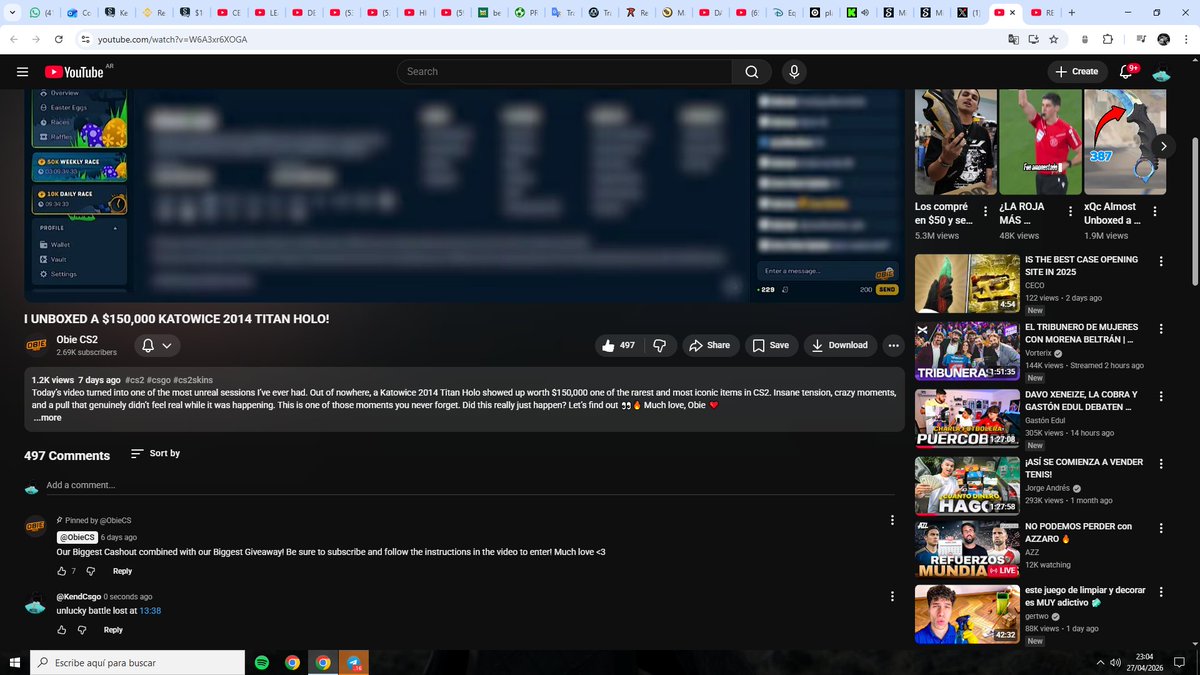Open options for the pinned ObieCS comment

pos(892,520)
